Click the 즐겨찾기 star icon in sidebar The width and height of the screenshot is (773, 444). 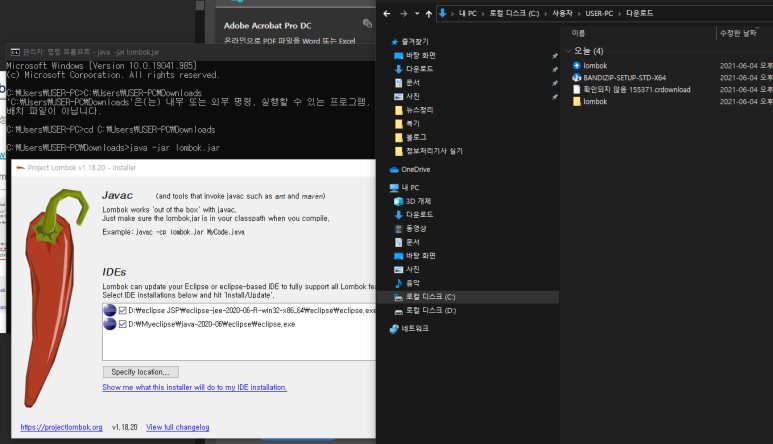click(x=394, y=42)
